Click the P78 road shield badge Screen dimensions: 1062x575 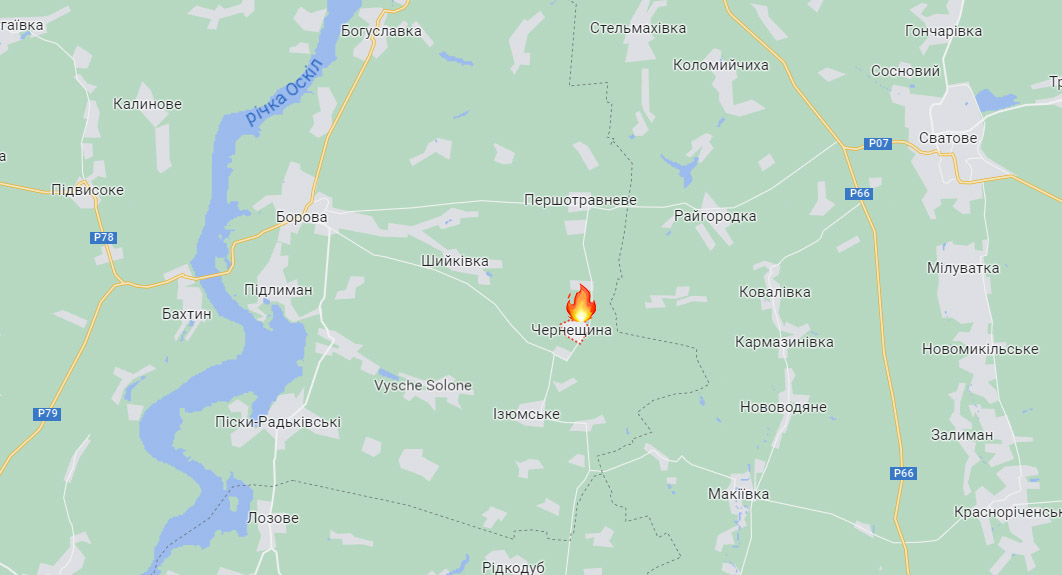[x=104, y=238]
